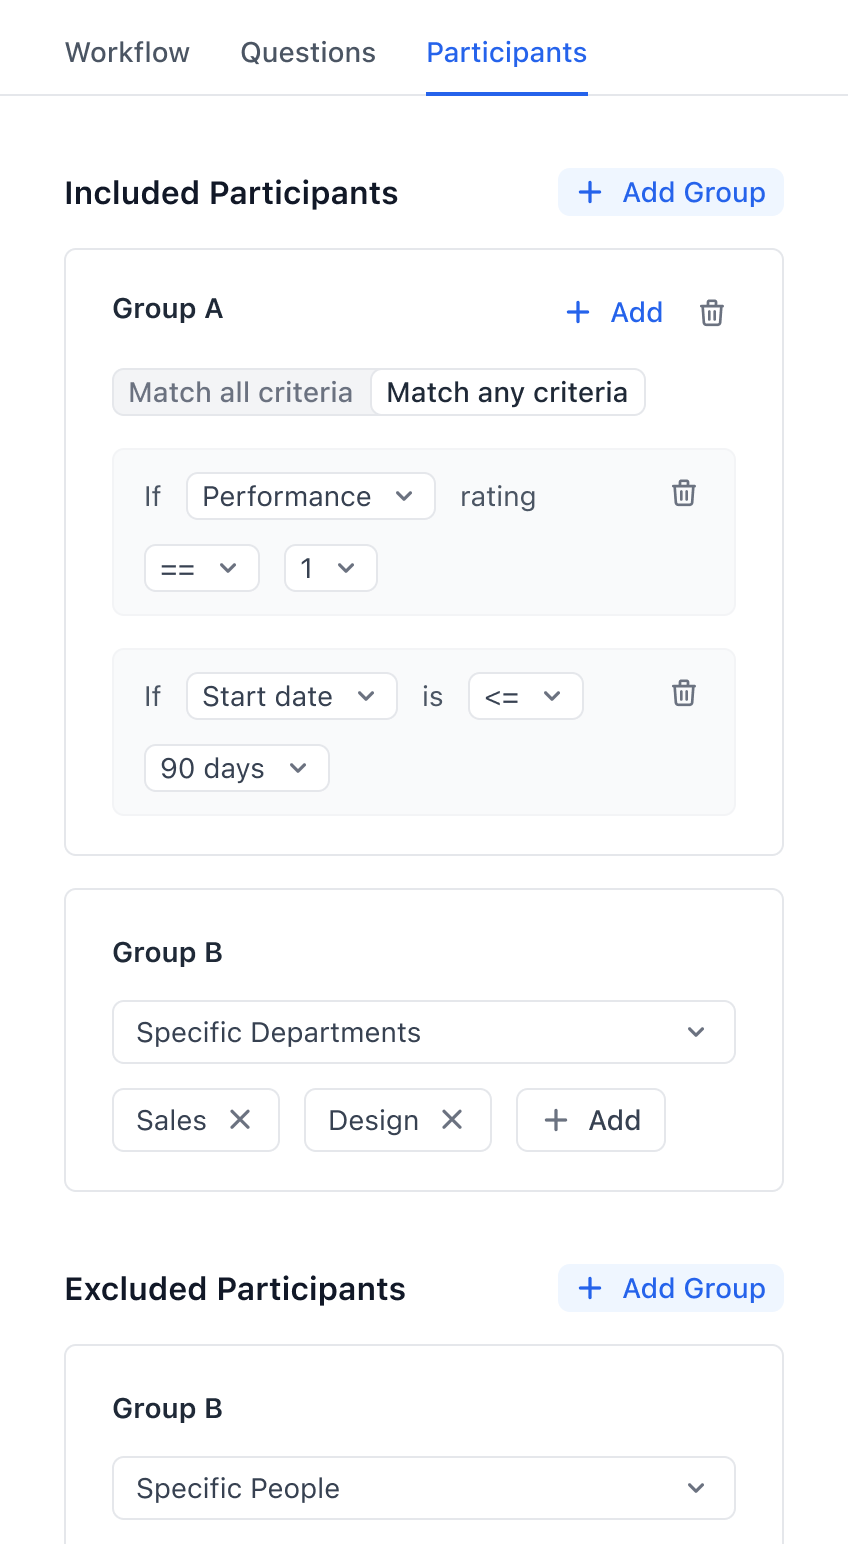
Task: Select Match any criteria
Action: [x=508, y=392]
